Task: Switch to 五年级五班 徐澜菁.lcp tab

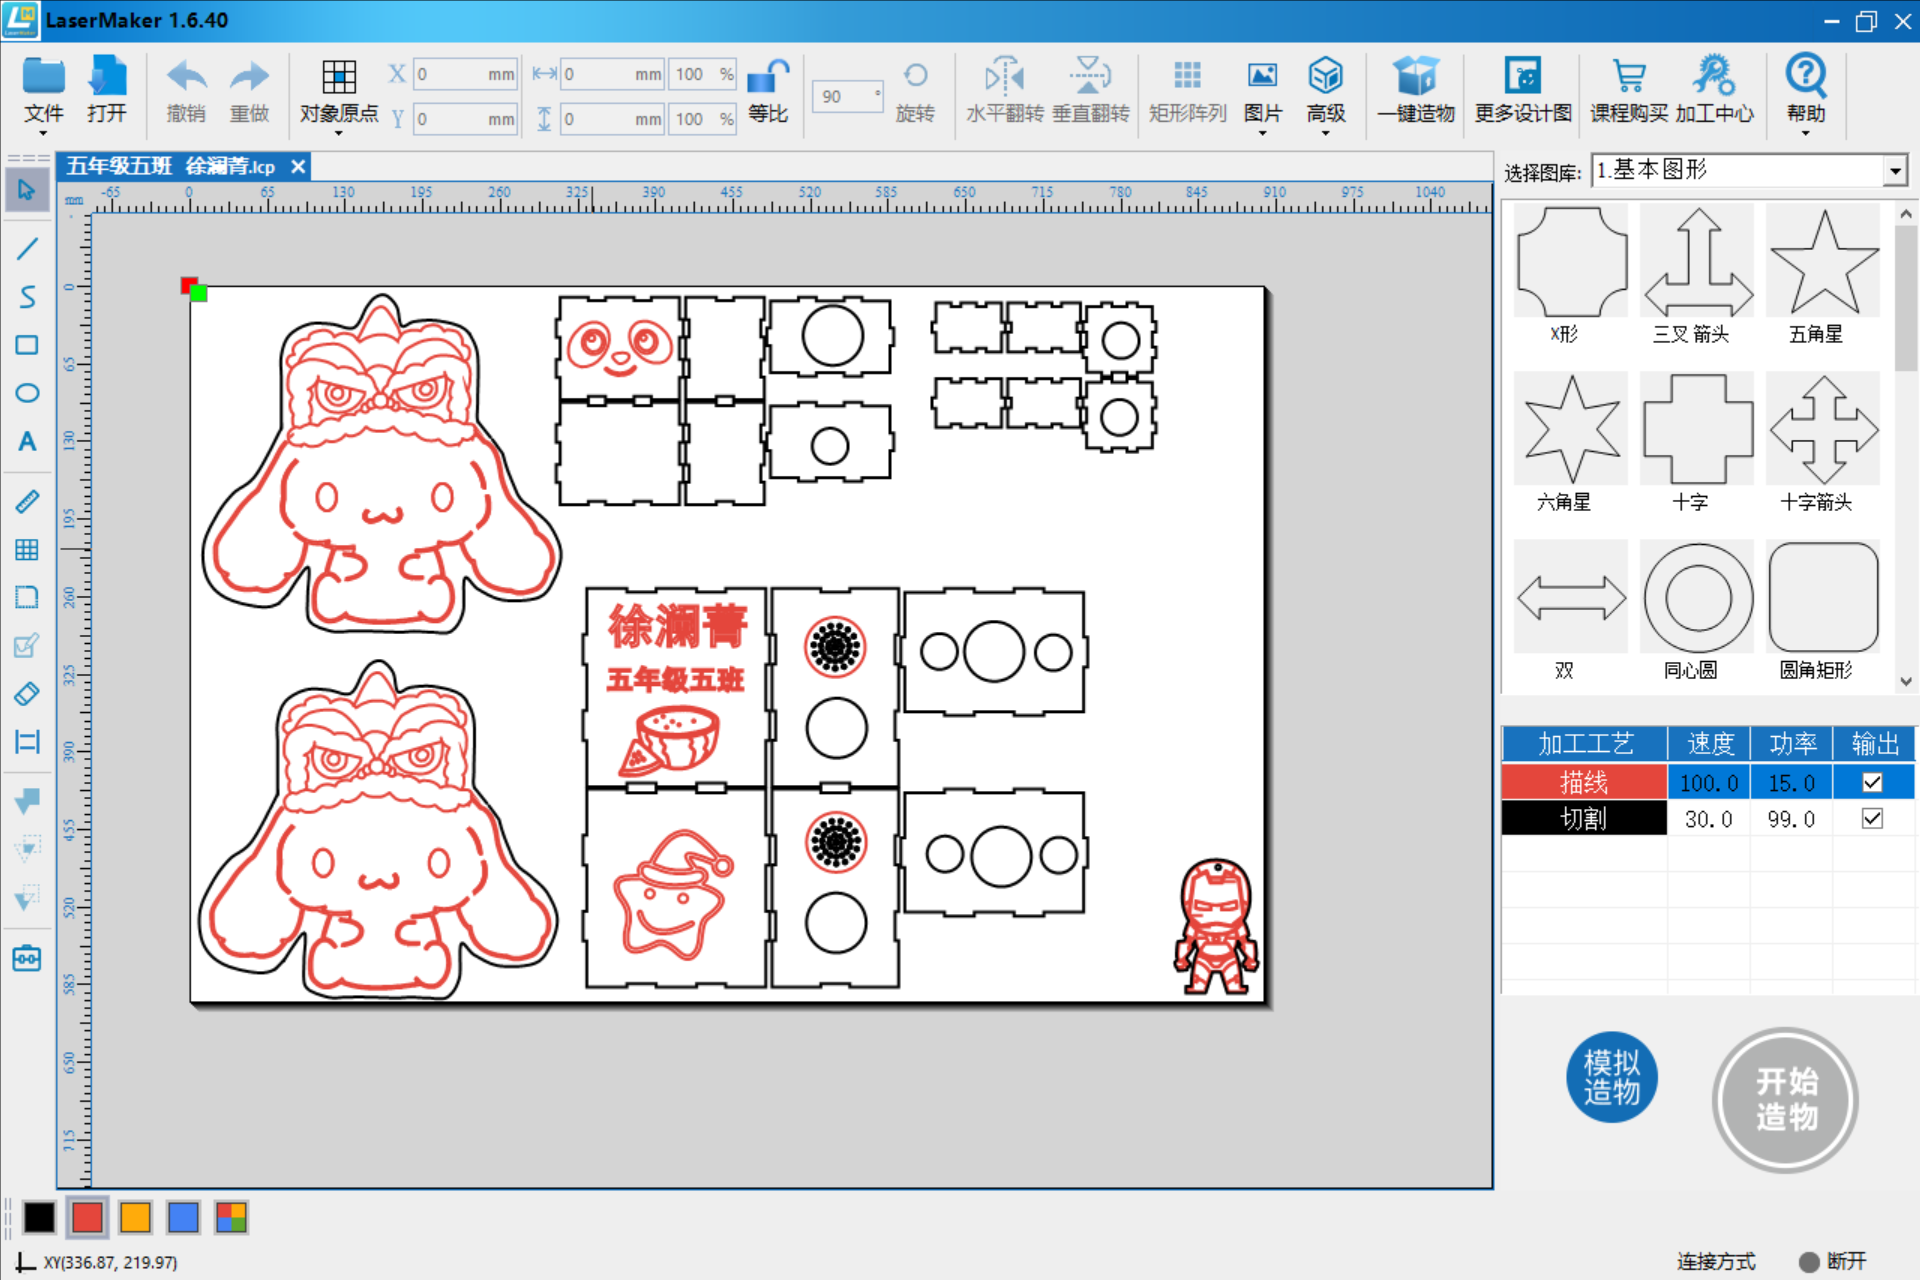Action: click(171, 167)
